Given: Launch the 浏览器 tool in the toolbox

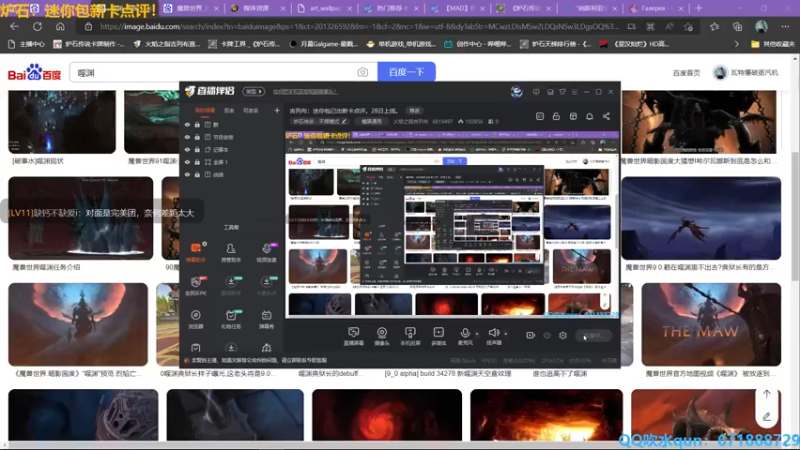Looking at the screenshot, I should 195,318.
